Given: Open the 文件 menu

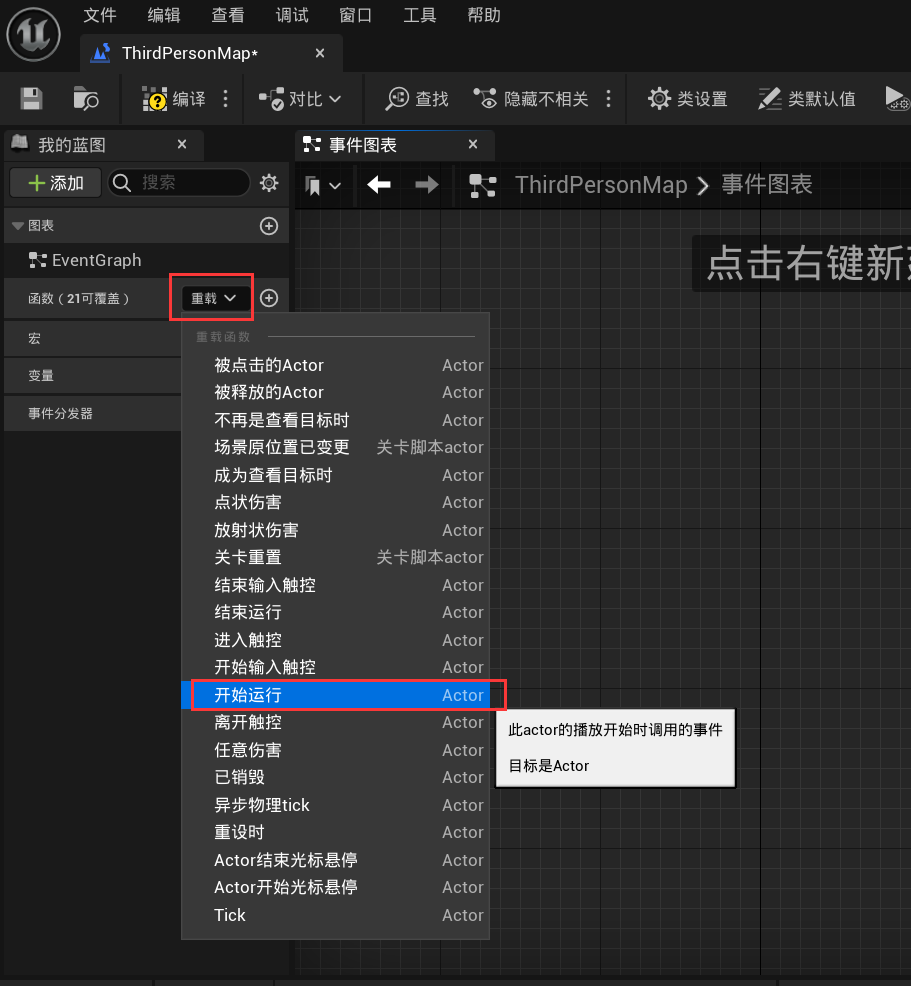Looking at the screenshot, I should click(100, 15).
